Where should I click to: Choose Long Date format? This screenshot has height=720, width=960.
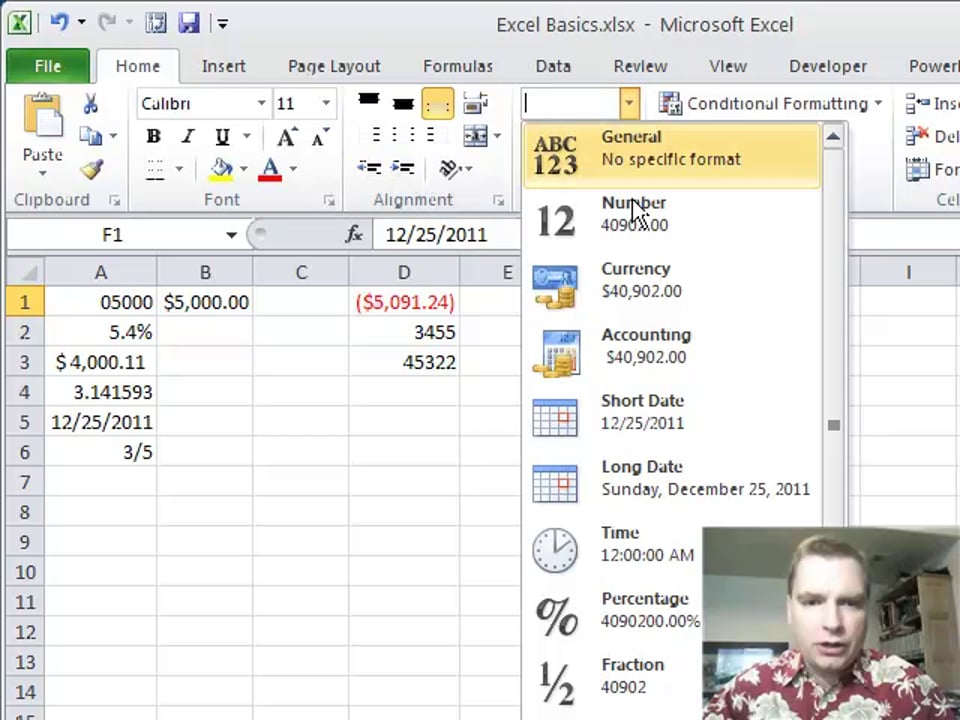click(672, 484)
